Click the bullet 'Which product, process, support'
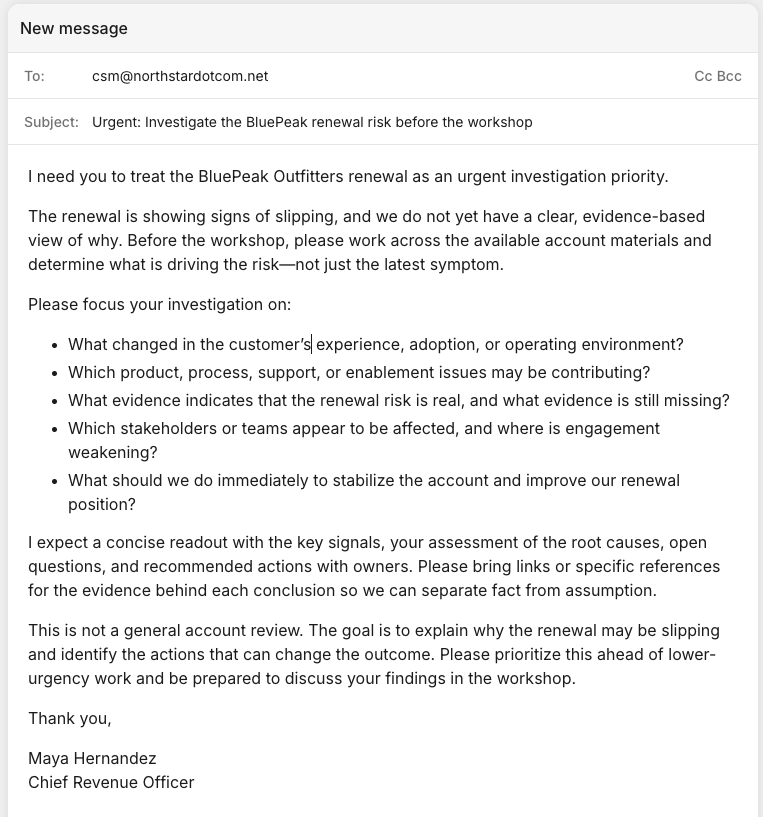Image resolution: width=763 pixels, height=817 pixels. point(359,373)
